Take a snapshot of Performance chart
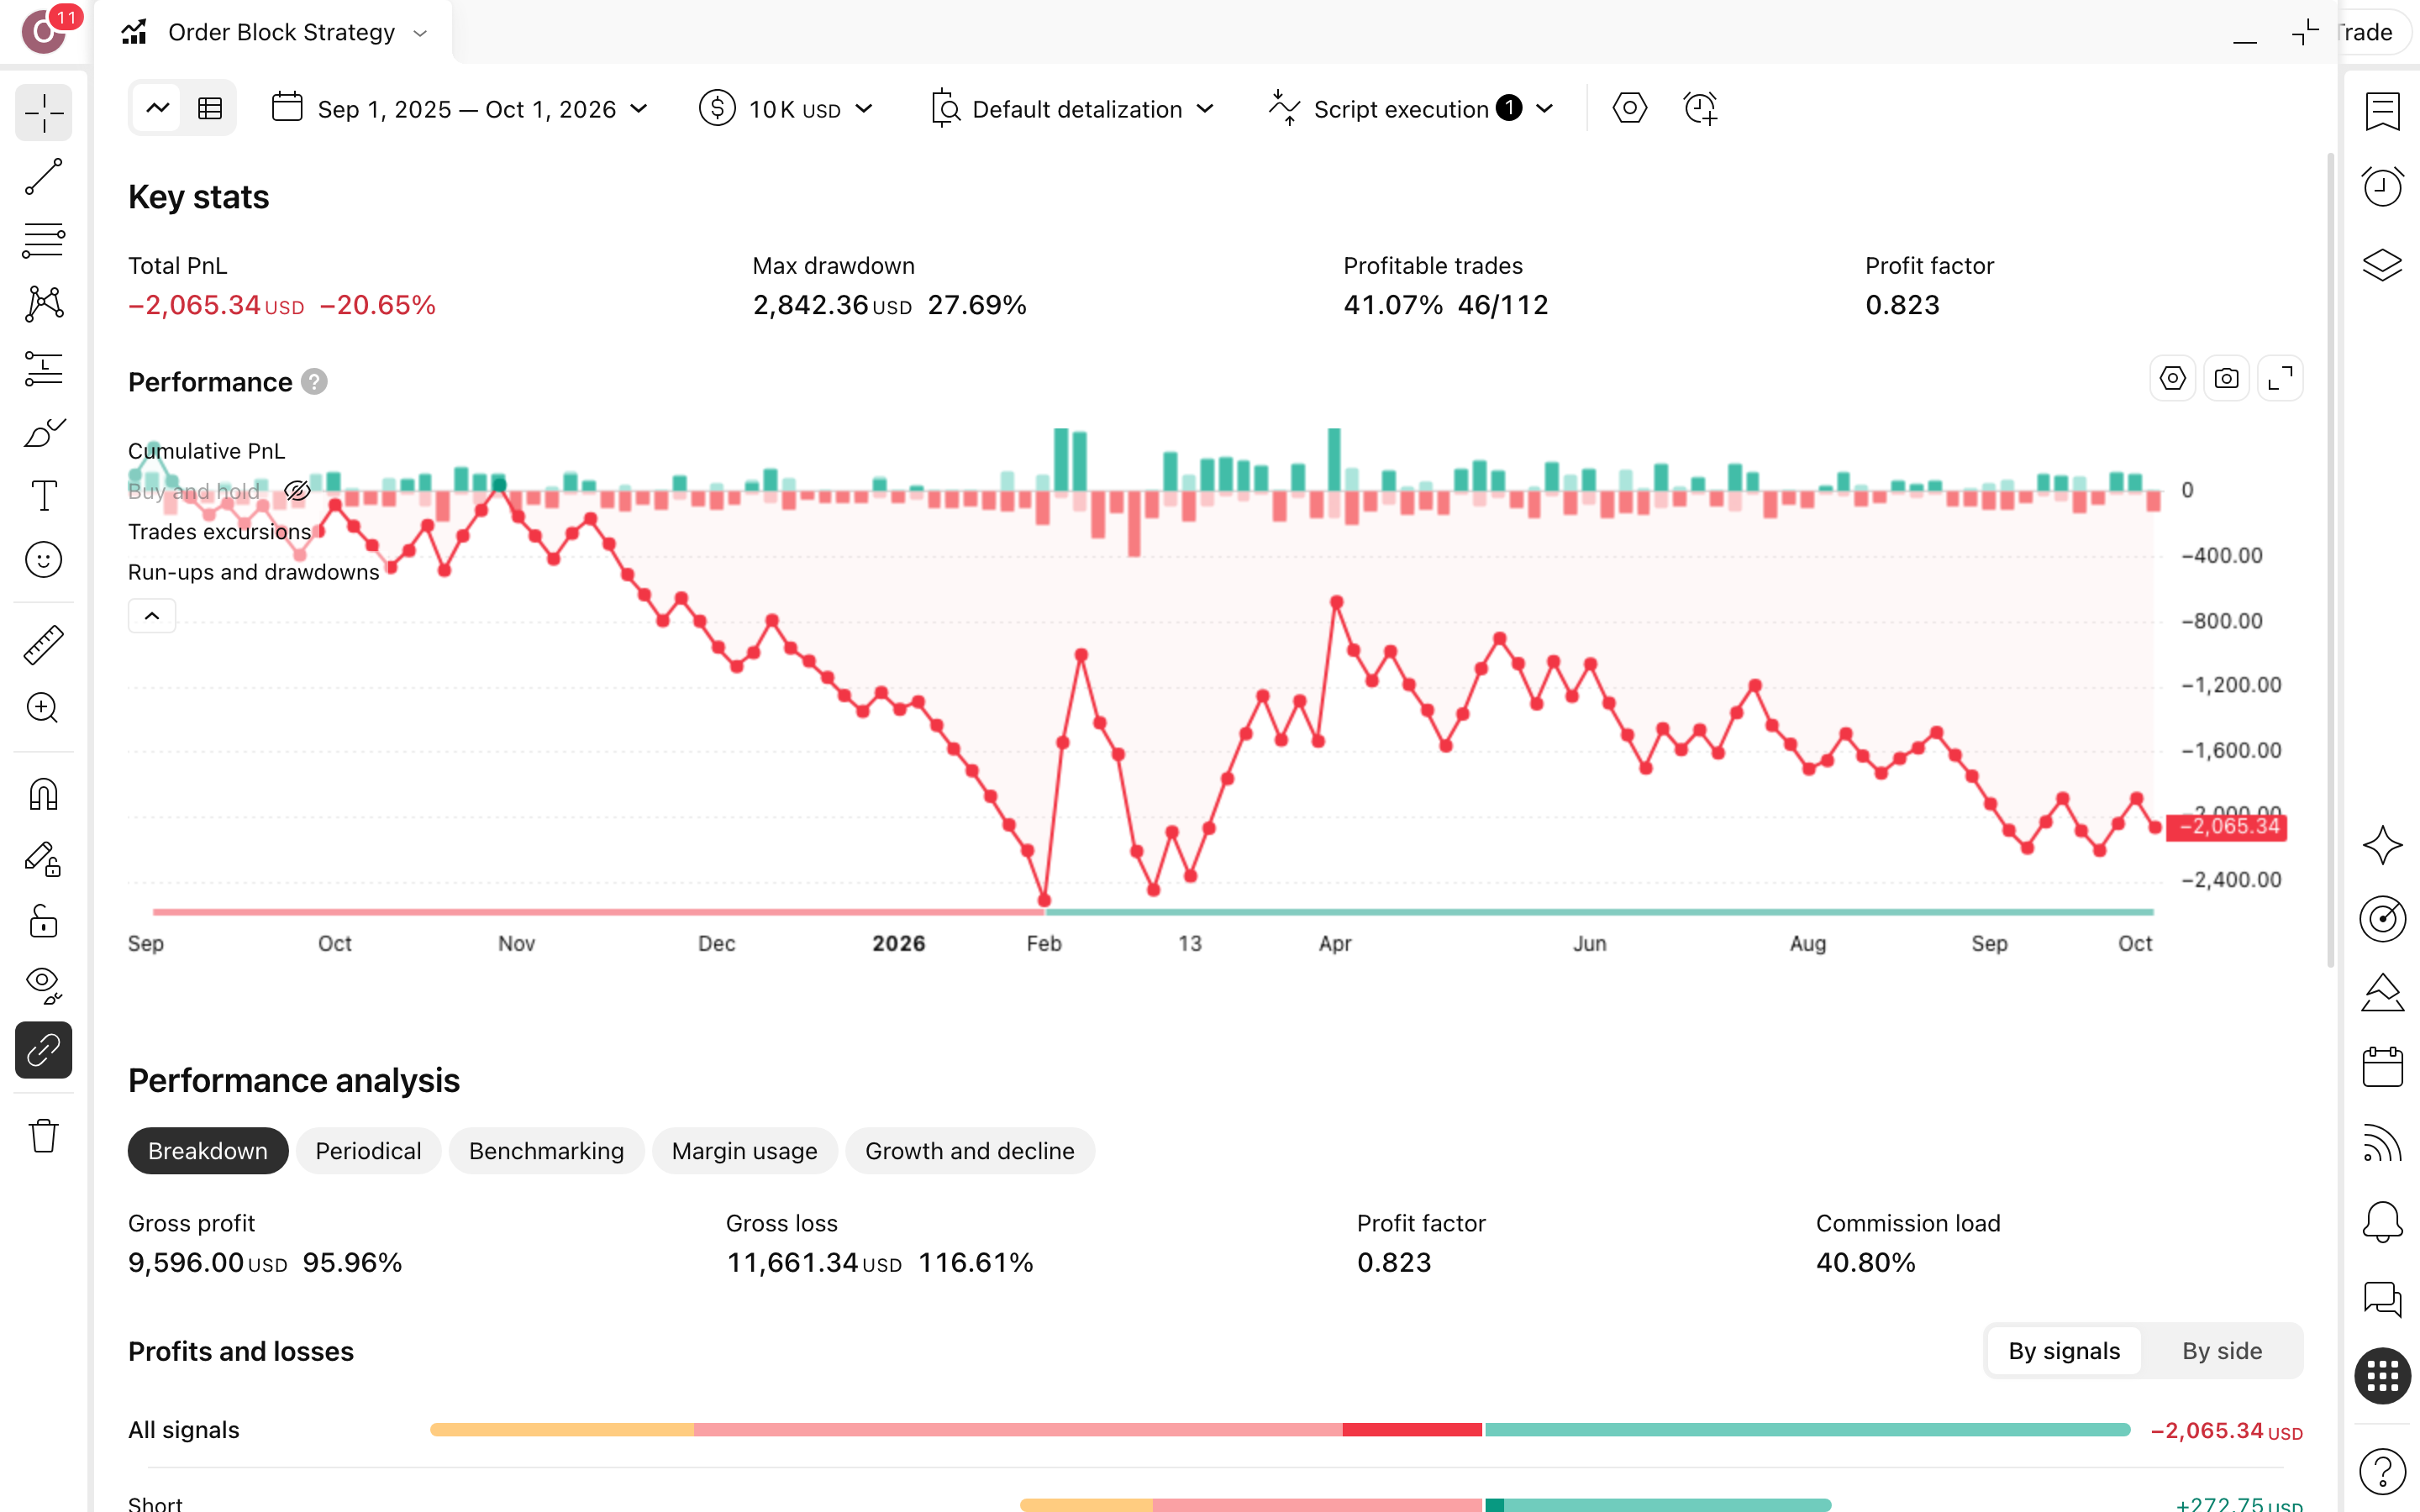The width and height of the screenshot is (2420, 1512). 2226,379
